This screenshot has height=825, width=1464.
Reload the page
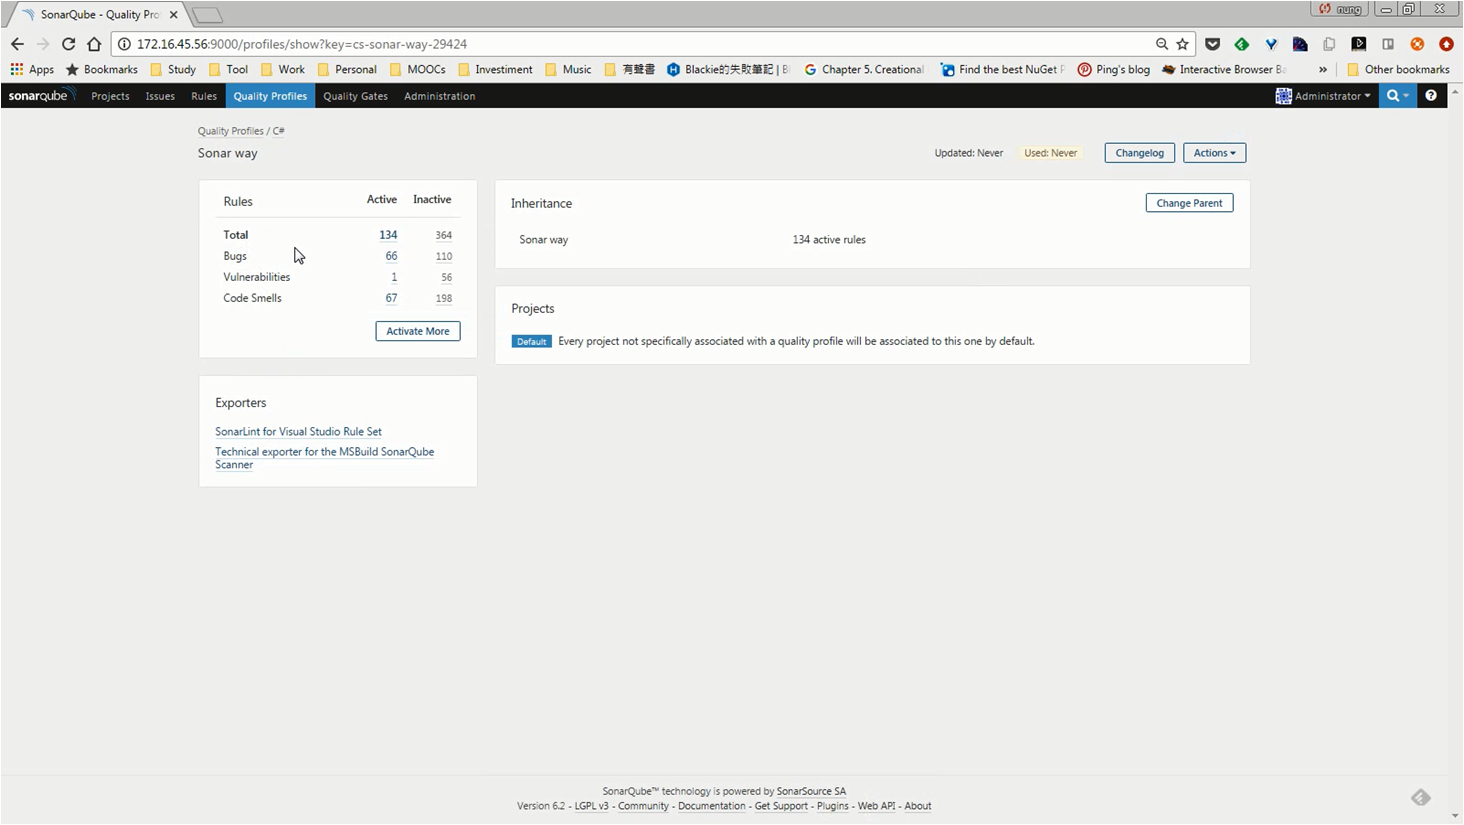click(x=68, y=44)
